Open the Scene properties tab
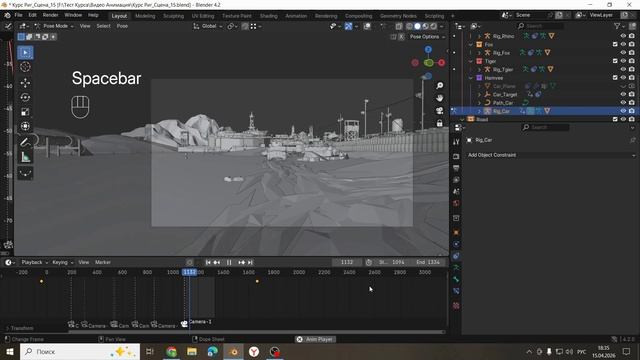This screenshot has width=640, height=360. tap(456, 191)
